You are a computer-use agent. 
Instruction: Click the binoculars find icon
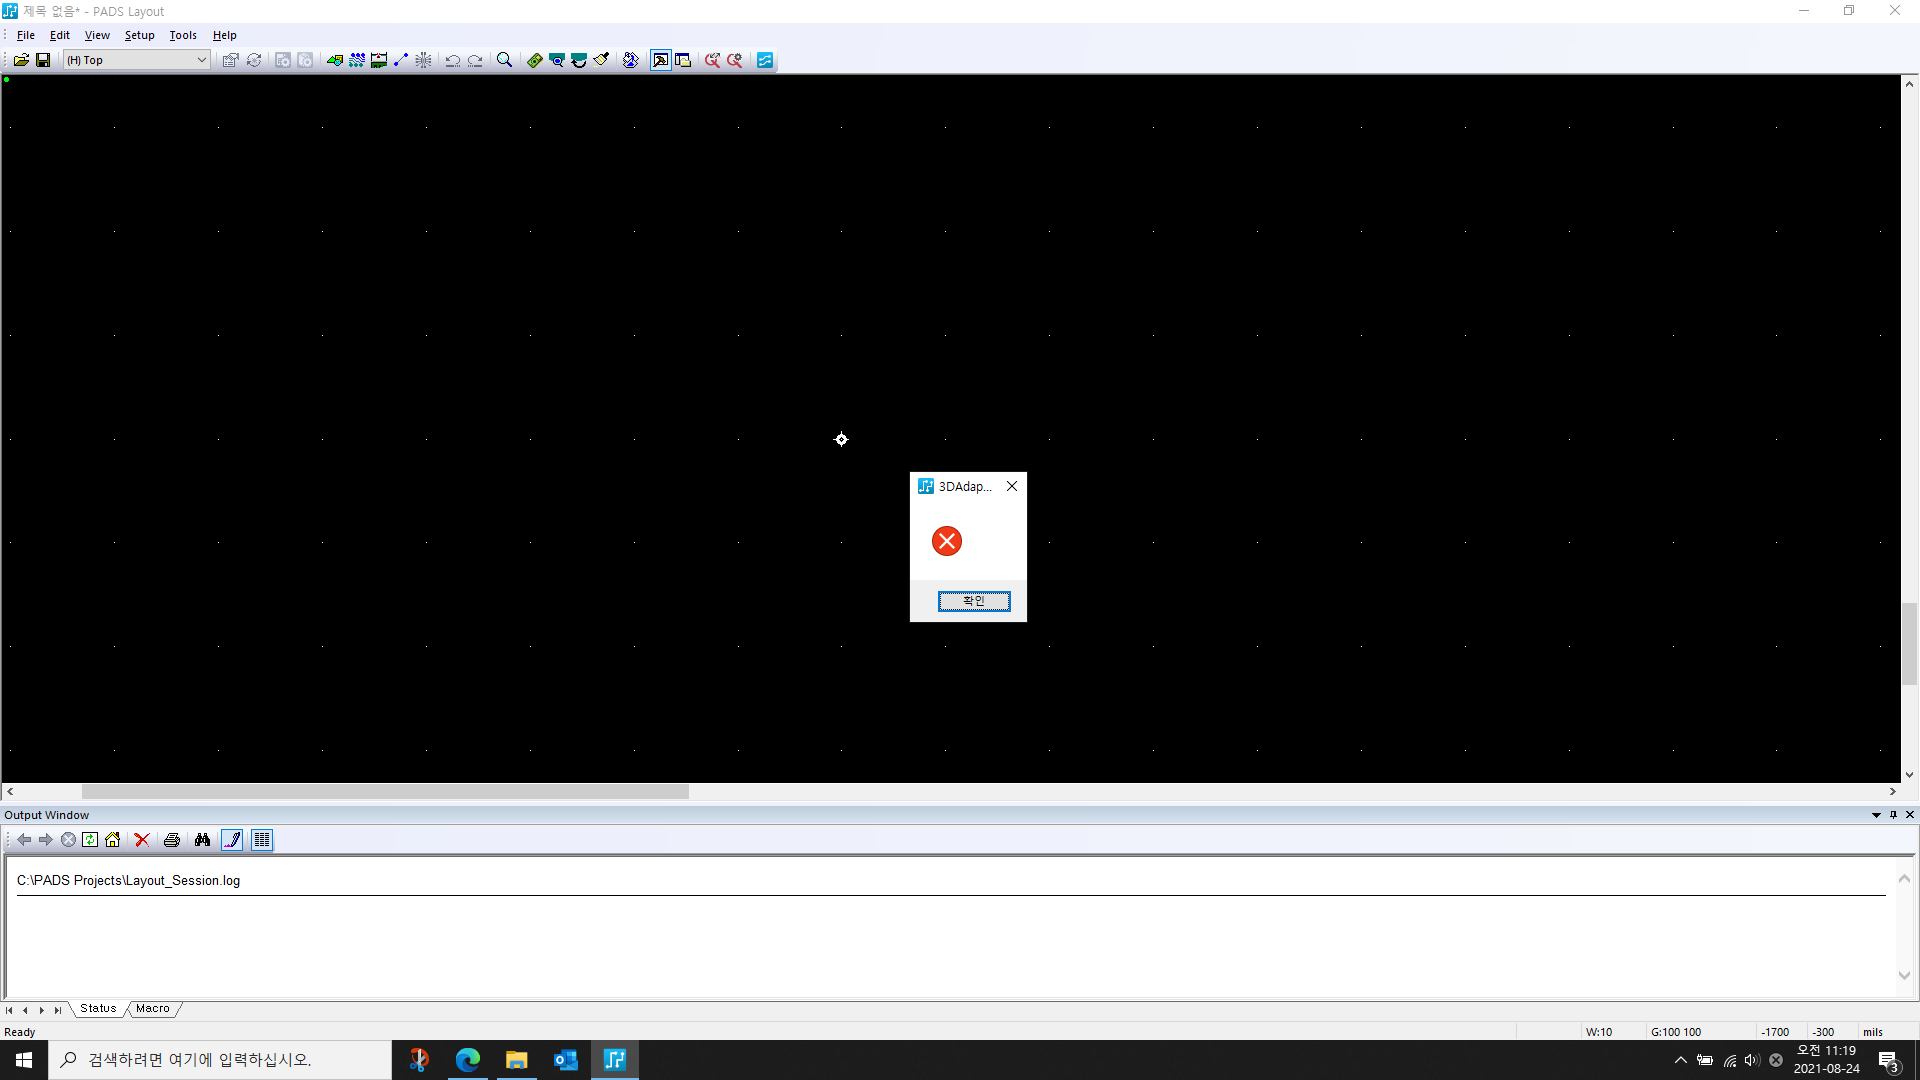click(x=203, y=840)
